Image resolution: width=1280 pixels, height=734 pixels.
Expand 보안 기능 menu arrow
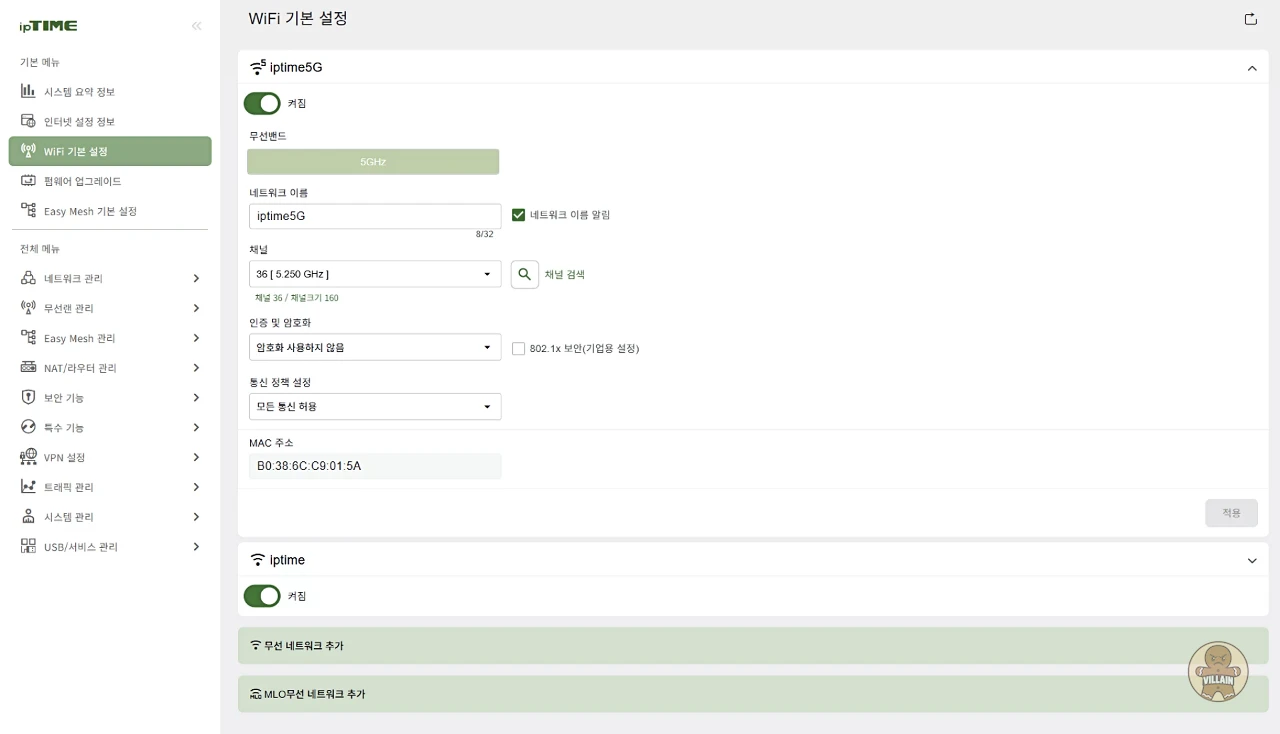(x=196, y=397)
